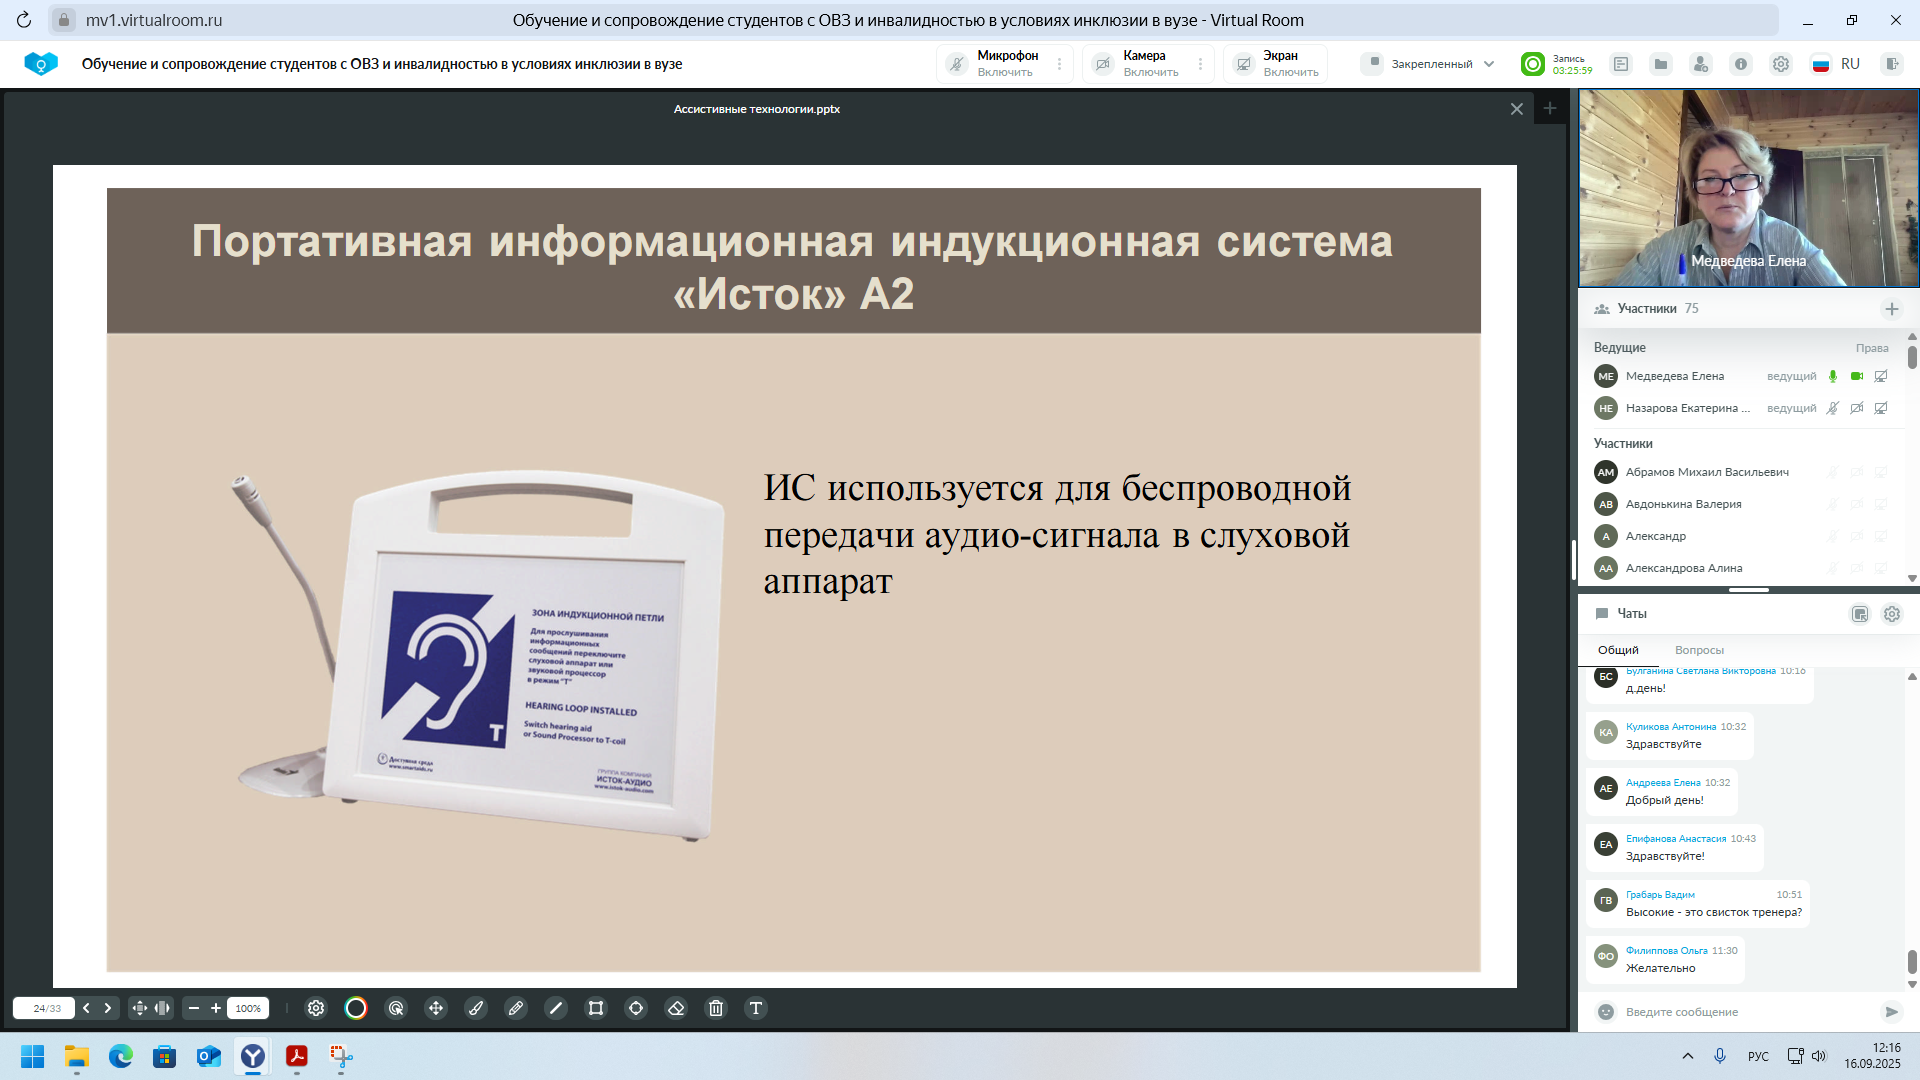
Task: Select the Общий chat tab
Action: [1618, 650]
